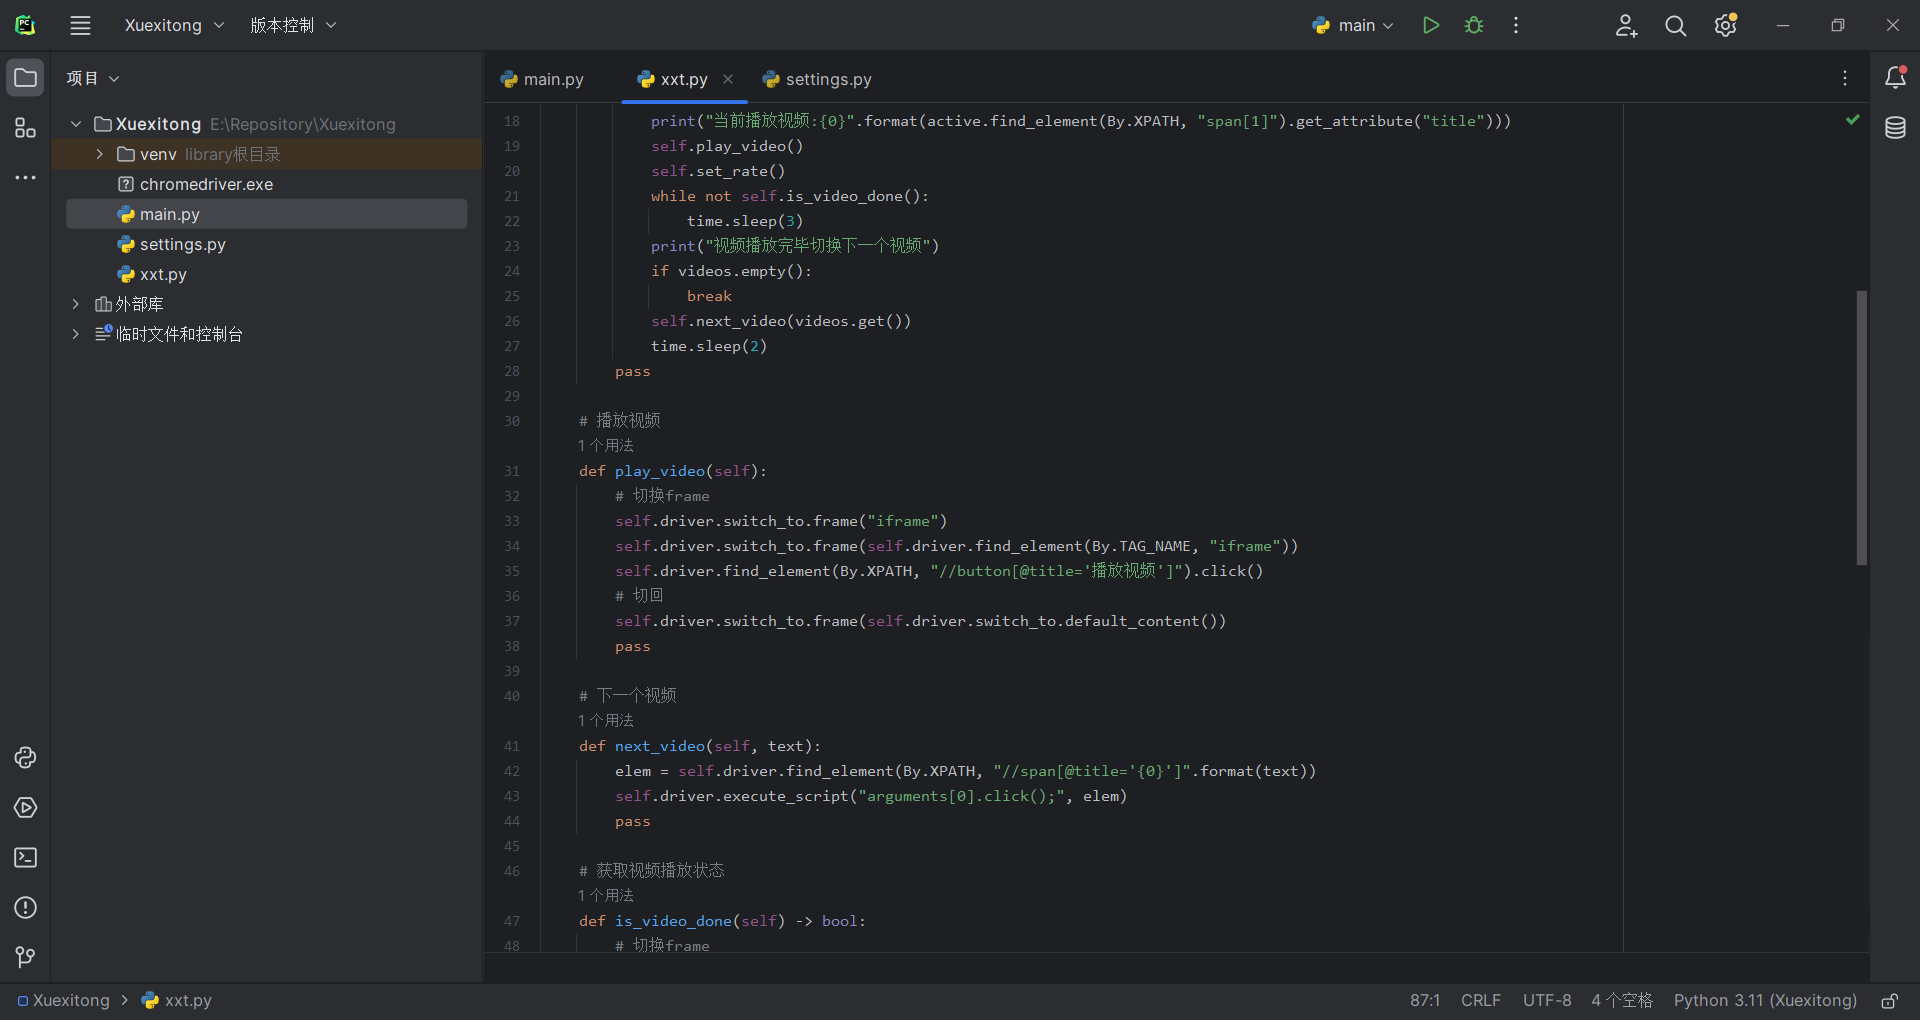The width and height of the screenshot is (1920, 1020).
Task: Click usages hint above is_video_done
Action: click(606, 895)
